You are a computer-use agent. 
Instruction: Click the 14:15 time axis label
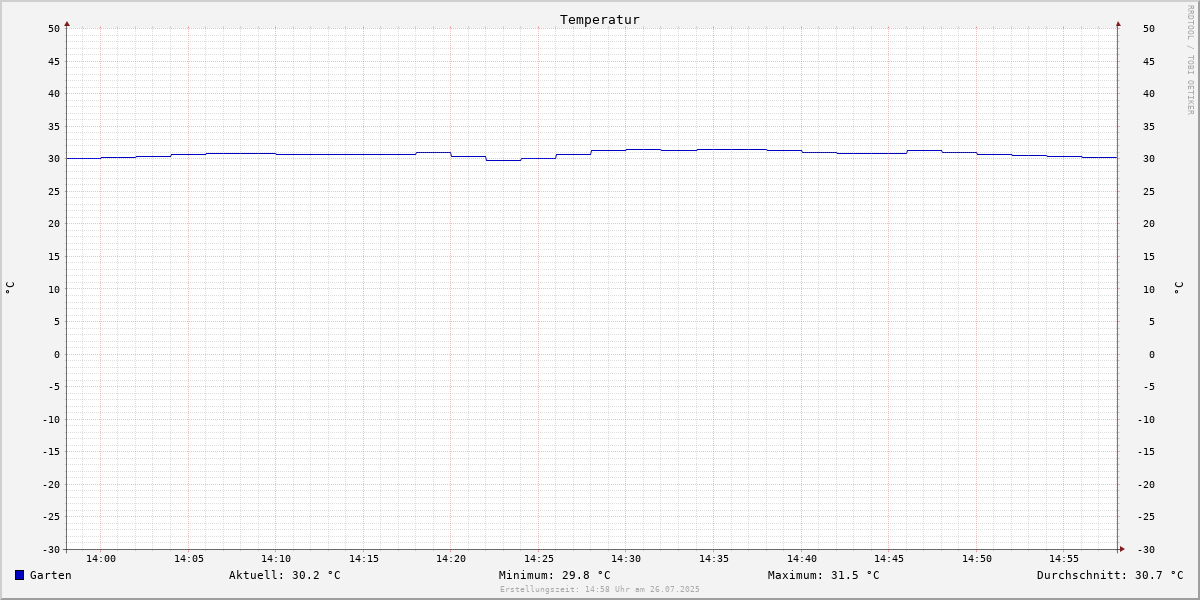[364, 559]
